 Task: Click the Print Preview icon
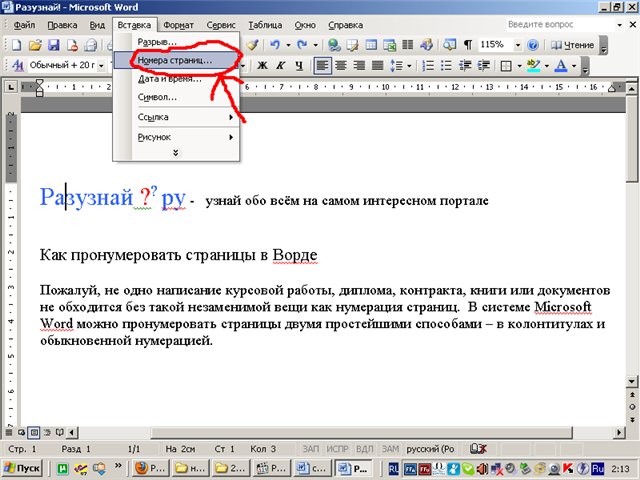pos(91,45)
